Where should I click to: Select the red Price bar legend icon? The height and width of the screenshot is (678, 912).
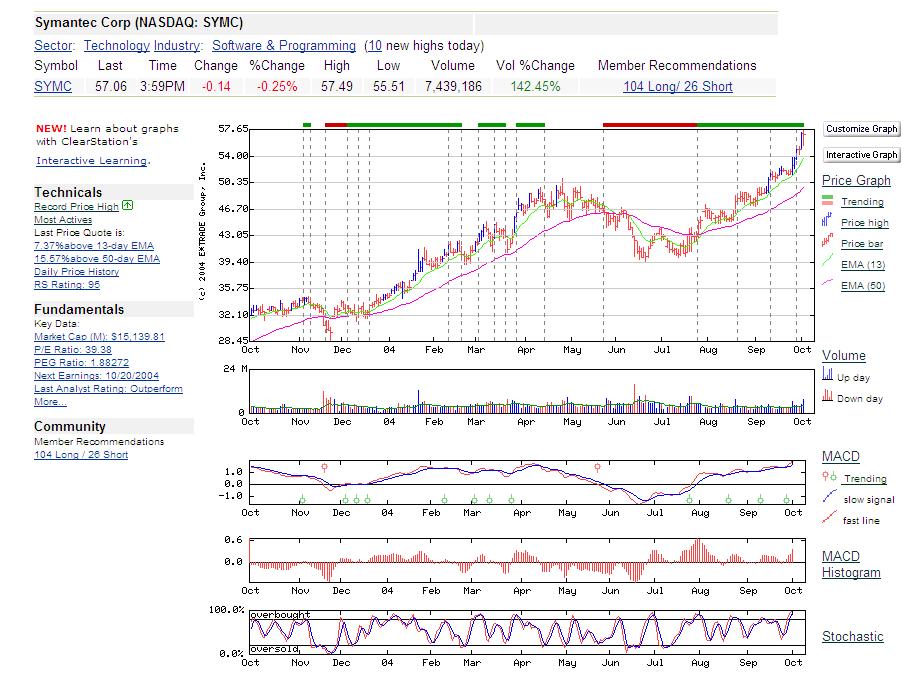click(x=827, y=239)
